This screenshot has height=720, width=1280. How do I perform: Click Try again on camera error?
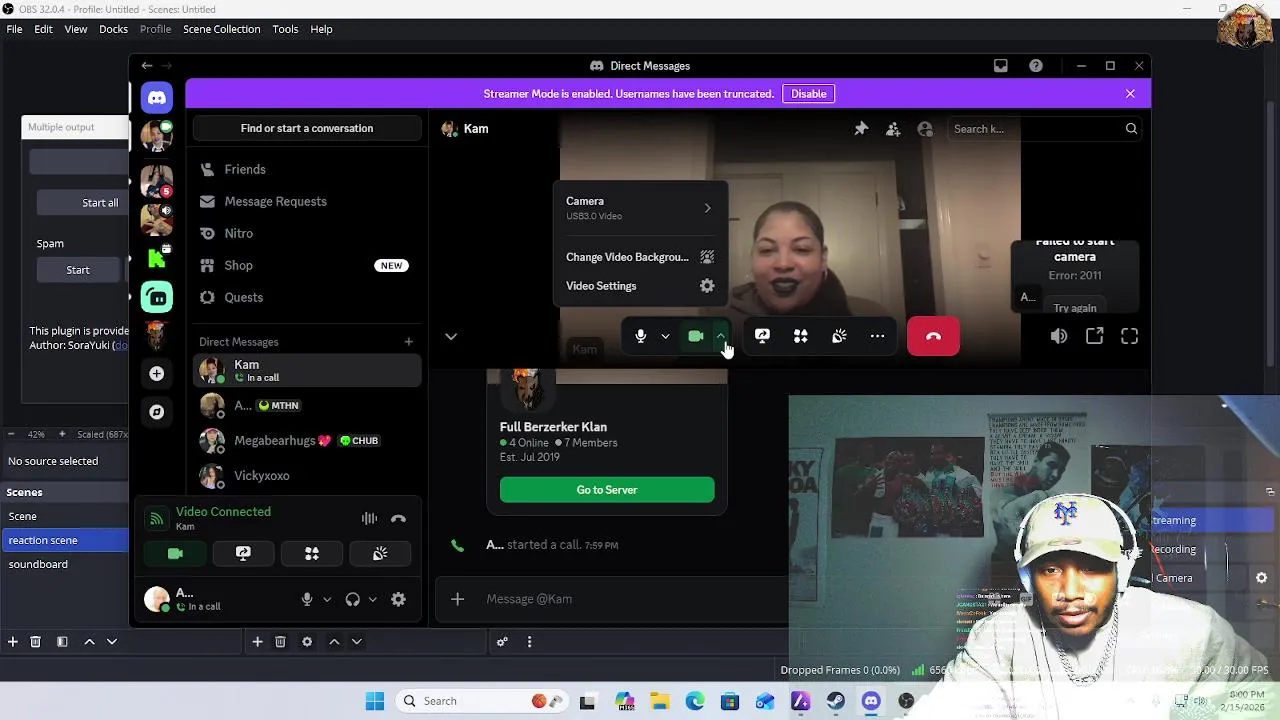[1075, 308]
